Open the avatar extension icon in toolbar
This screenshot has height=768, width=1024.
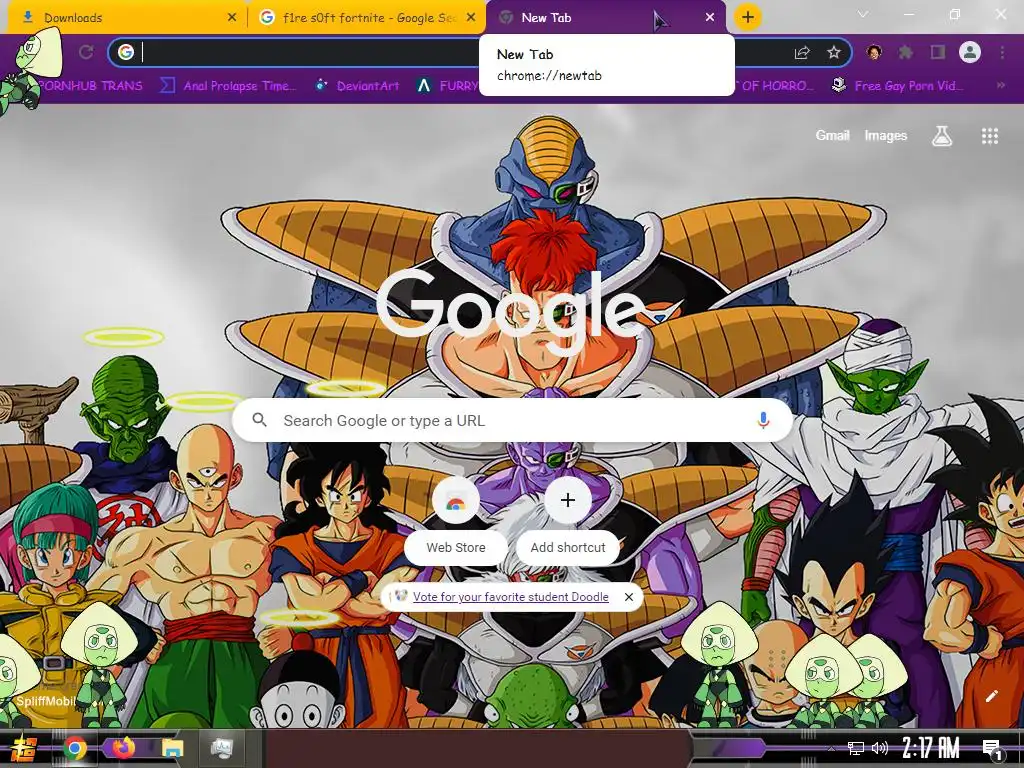click(874, 52)
